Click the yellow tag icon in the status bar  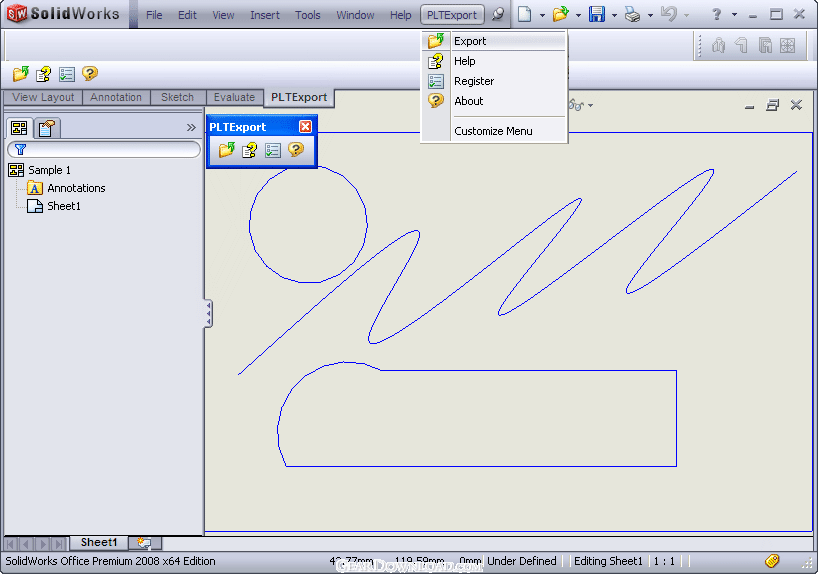click(x=772, y=561)
